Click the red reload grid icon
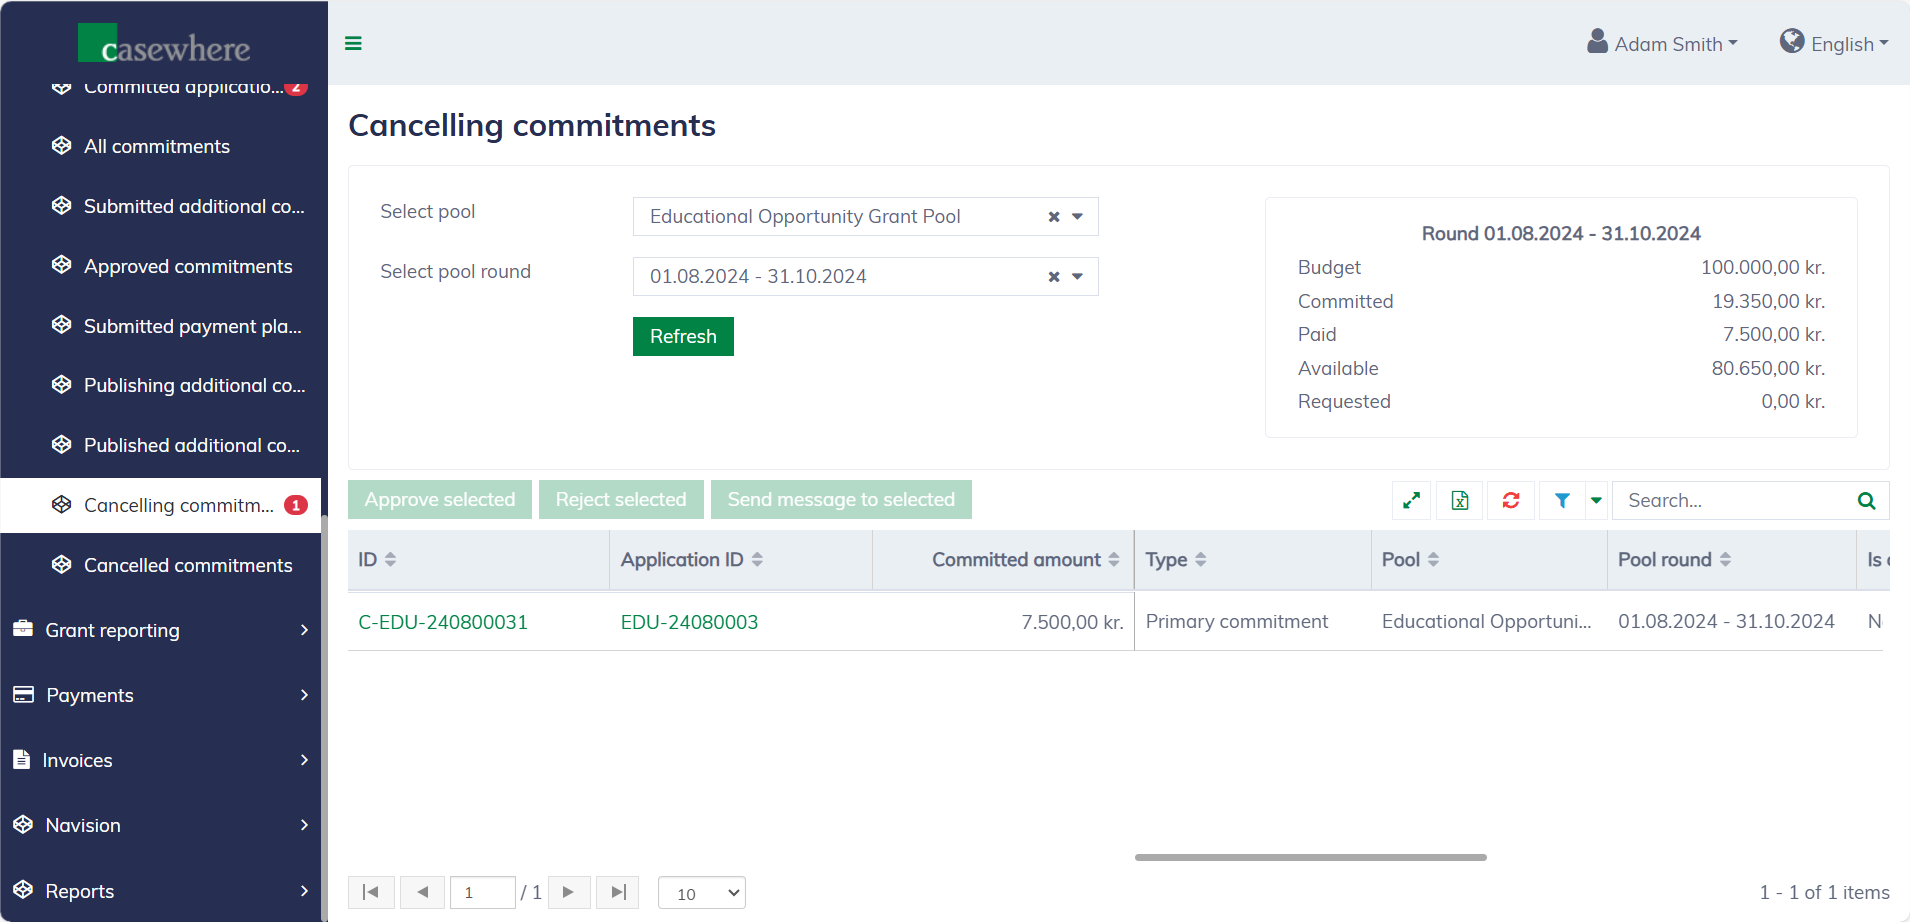 click(x=1511, y=500)
